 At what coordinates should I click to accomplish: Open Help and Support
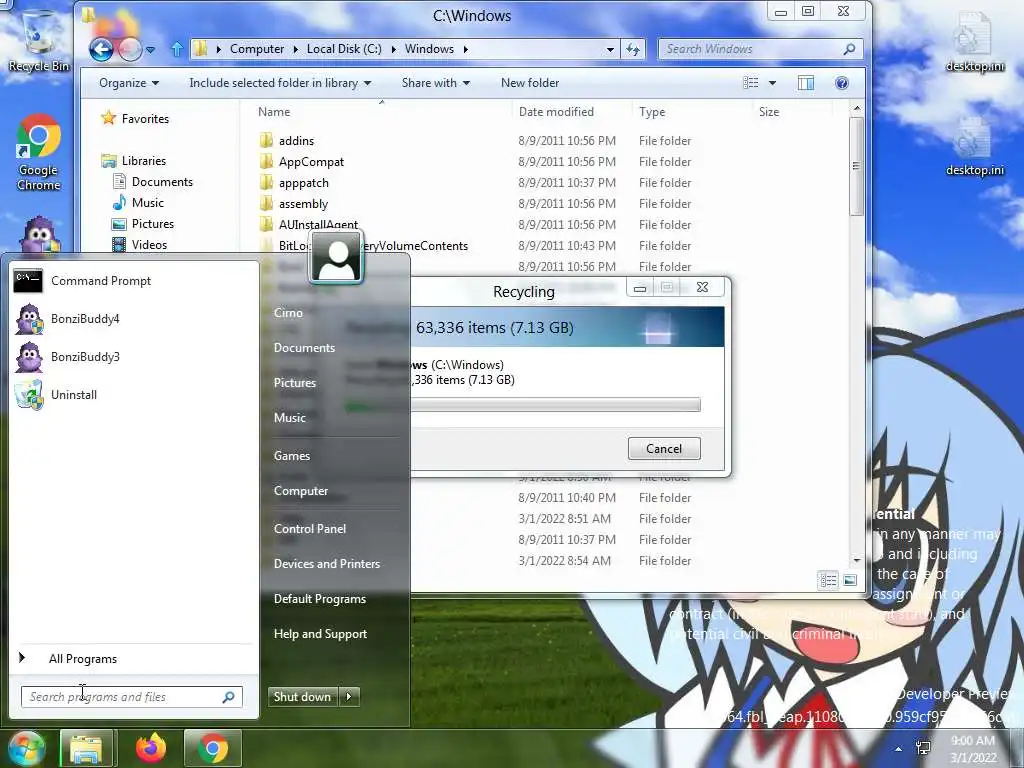320,634
